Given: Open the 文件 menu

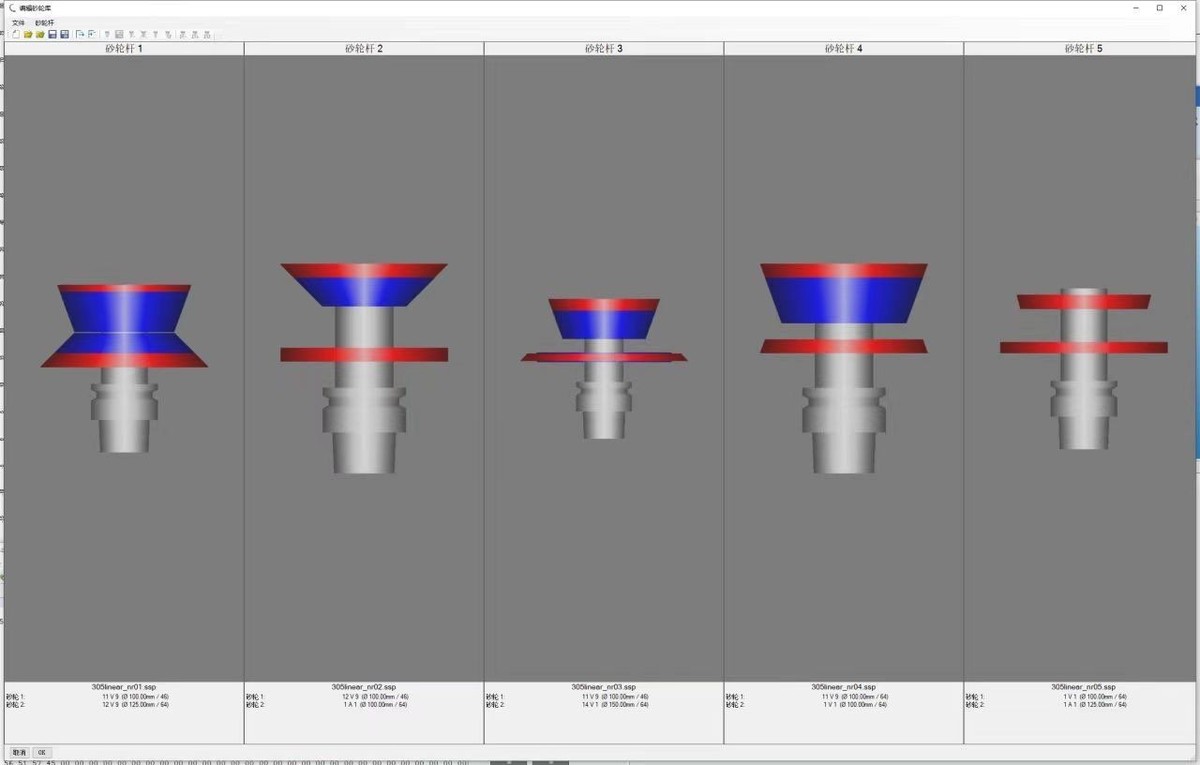Looking at the screenshot, I should (x=18, y=23).
